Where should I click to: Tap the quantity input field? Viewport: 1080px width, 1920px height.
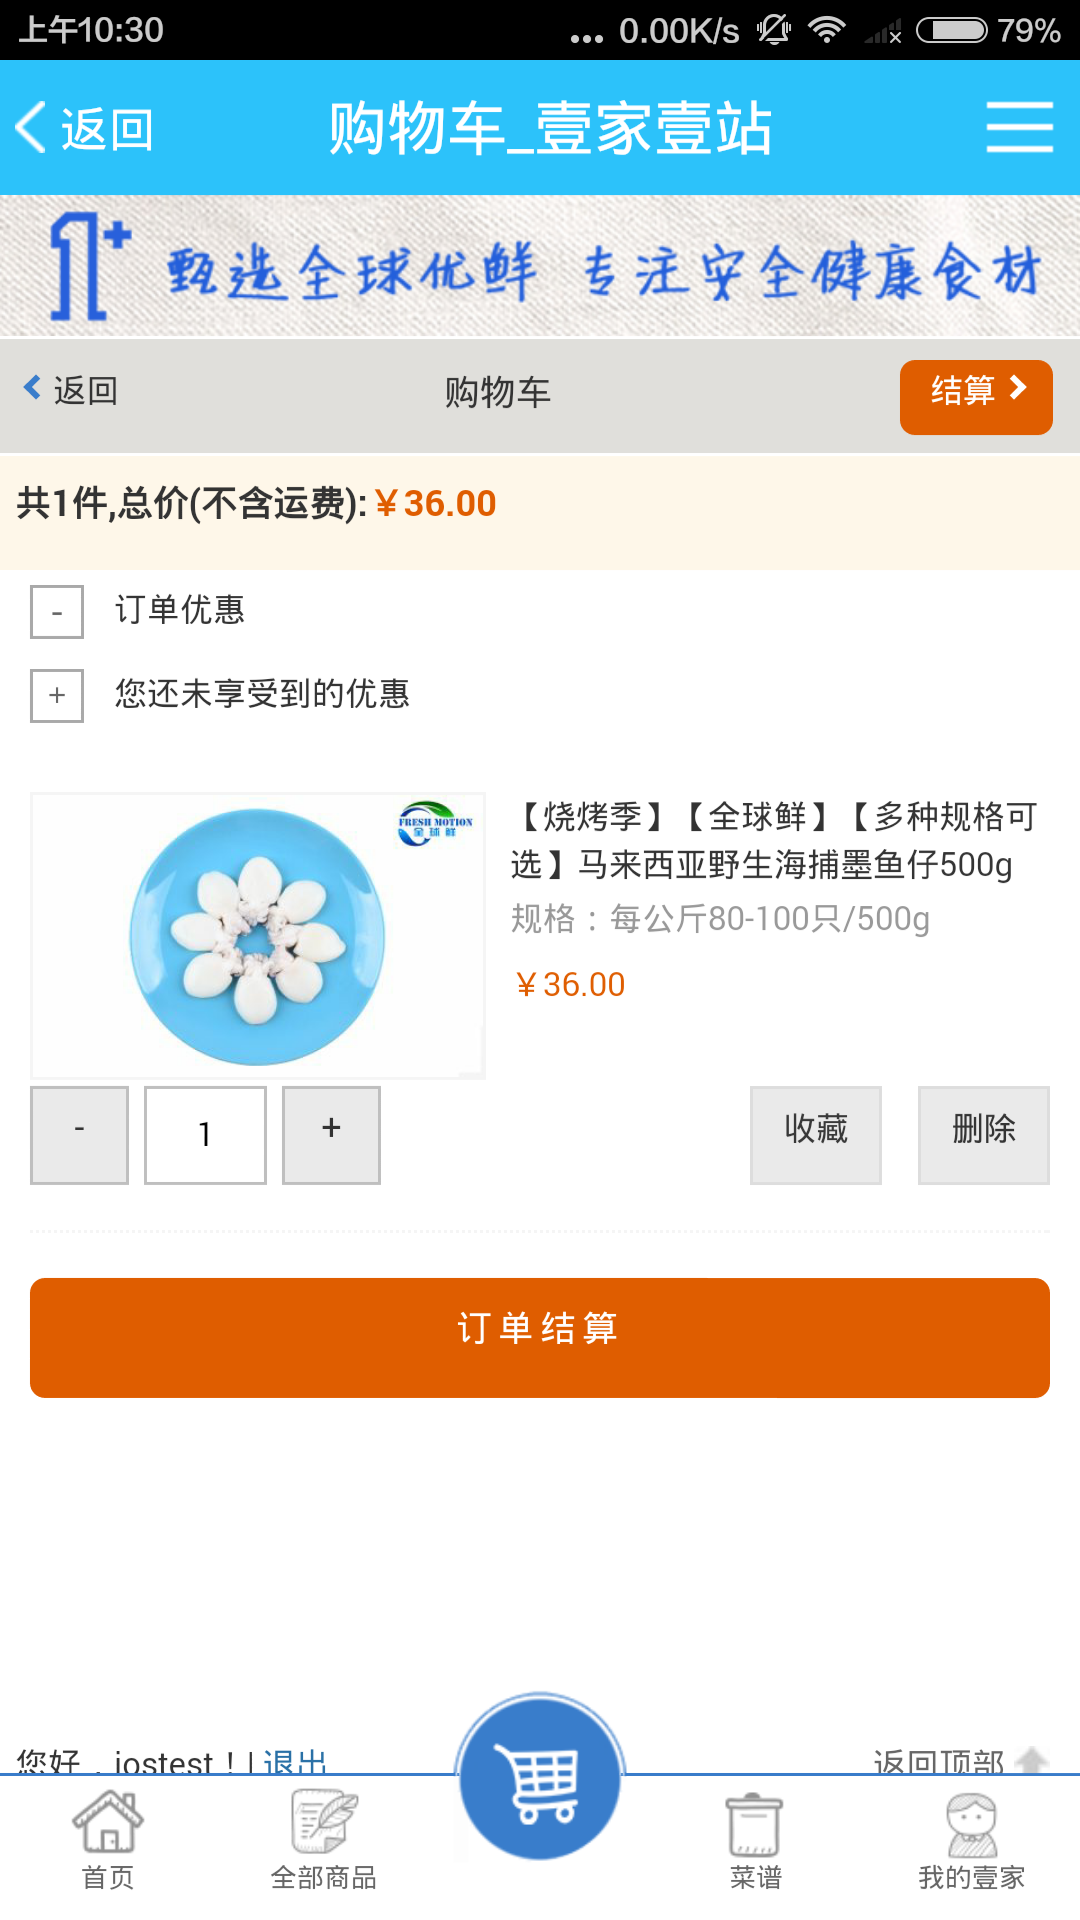point(205,1135)
